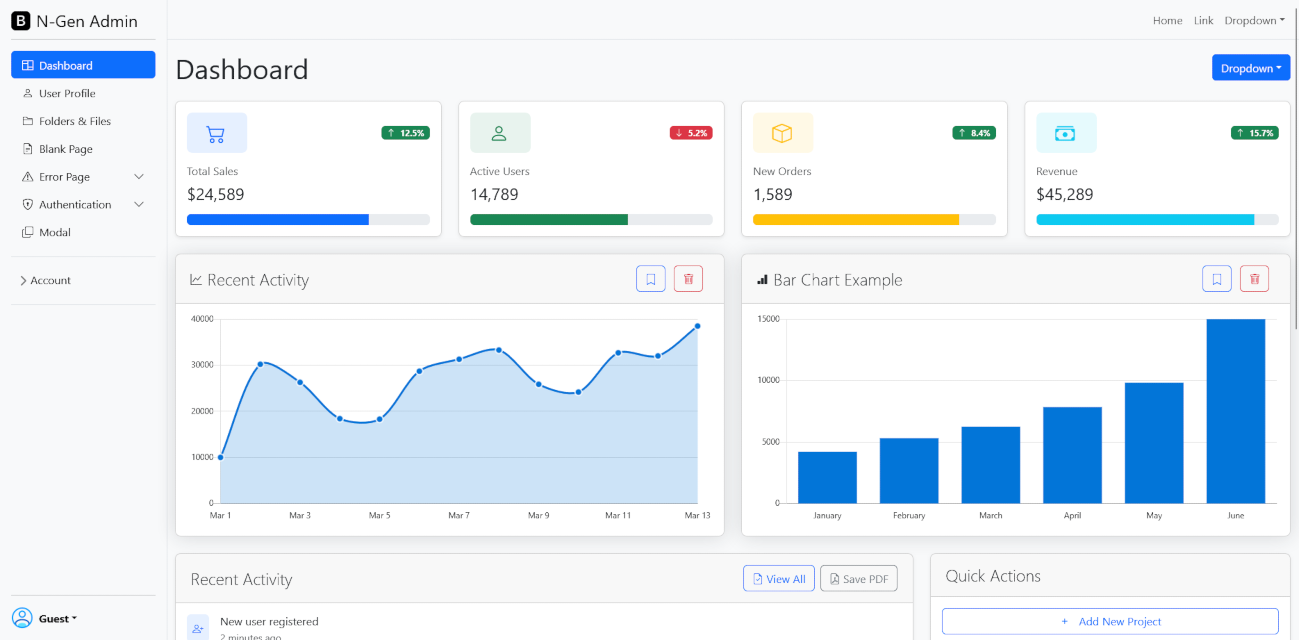1299x640 pixels.
Task: Open the blue Dropdown button
Action: [1251, 68]
